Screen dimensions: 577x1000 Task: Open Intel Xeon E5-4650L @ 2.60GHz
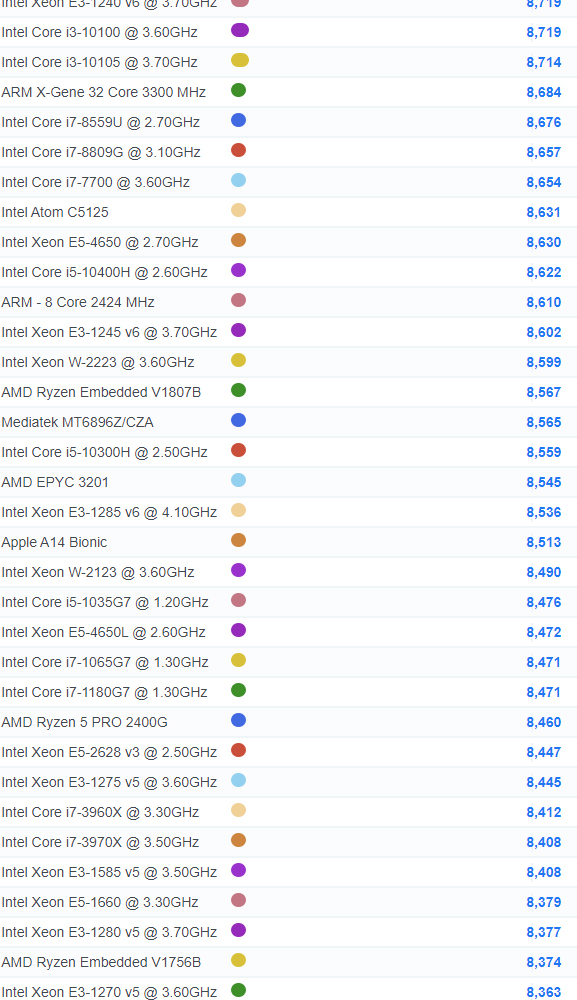point(103,632)
